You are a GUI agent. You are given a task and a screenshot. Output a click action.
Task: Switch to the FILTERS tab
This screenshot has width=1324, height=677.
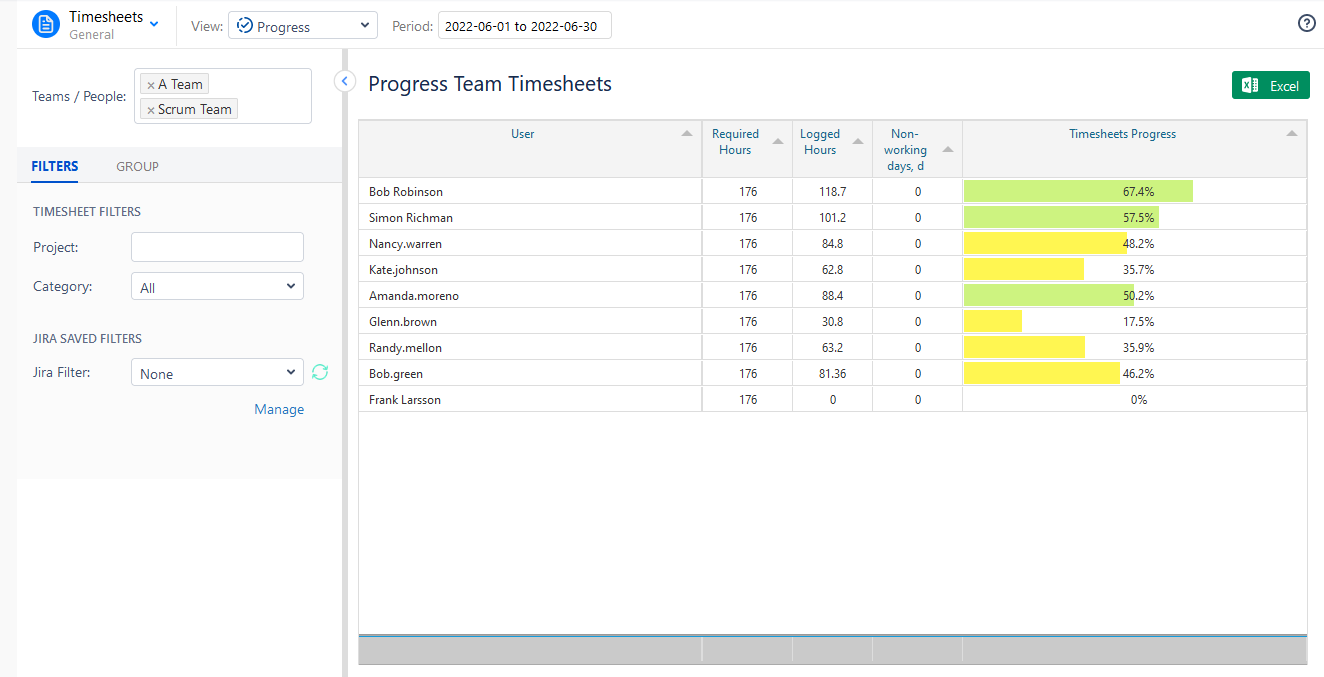[55, 166]
